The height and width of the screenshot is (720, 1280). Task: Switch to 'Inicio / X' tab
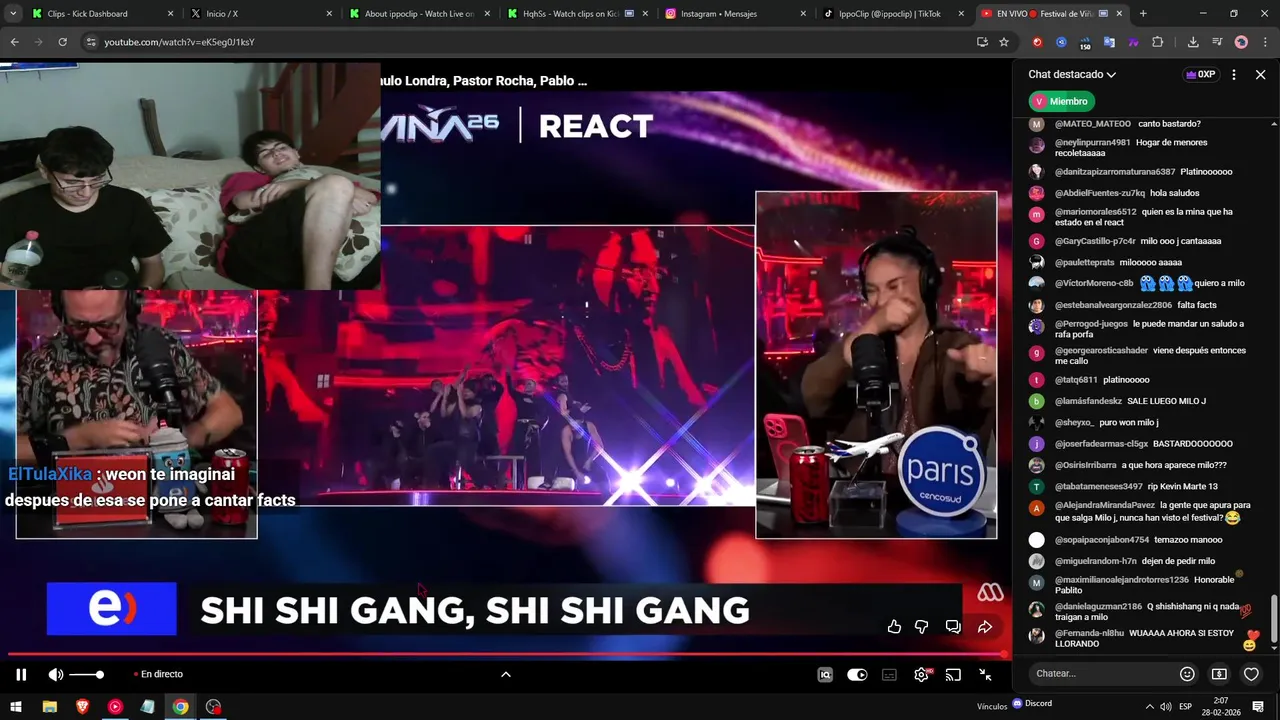[258, 14]
